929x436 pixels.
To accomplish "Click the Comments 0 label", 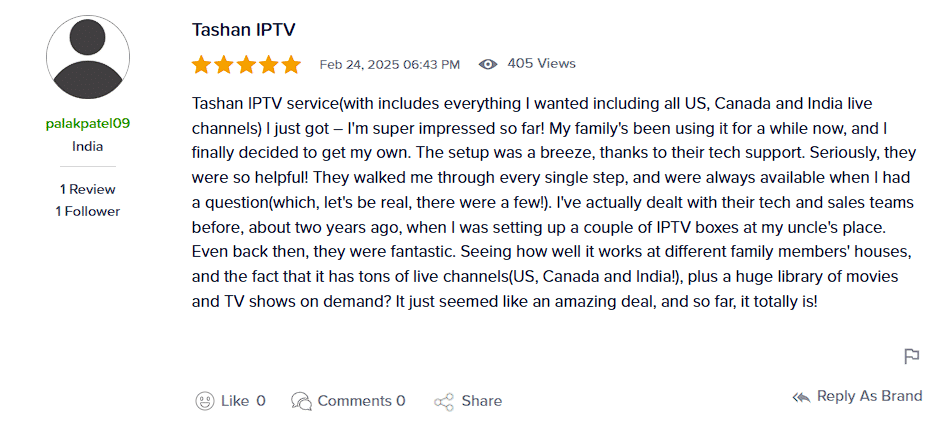I will point(362,401).
